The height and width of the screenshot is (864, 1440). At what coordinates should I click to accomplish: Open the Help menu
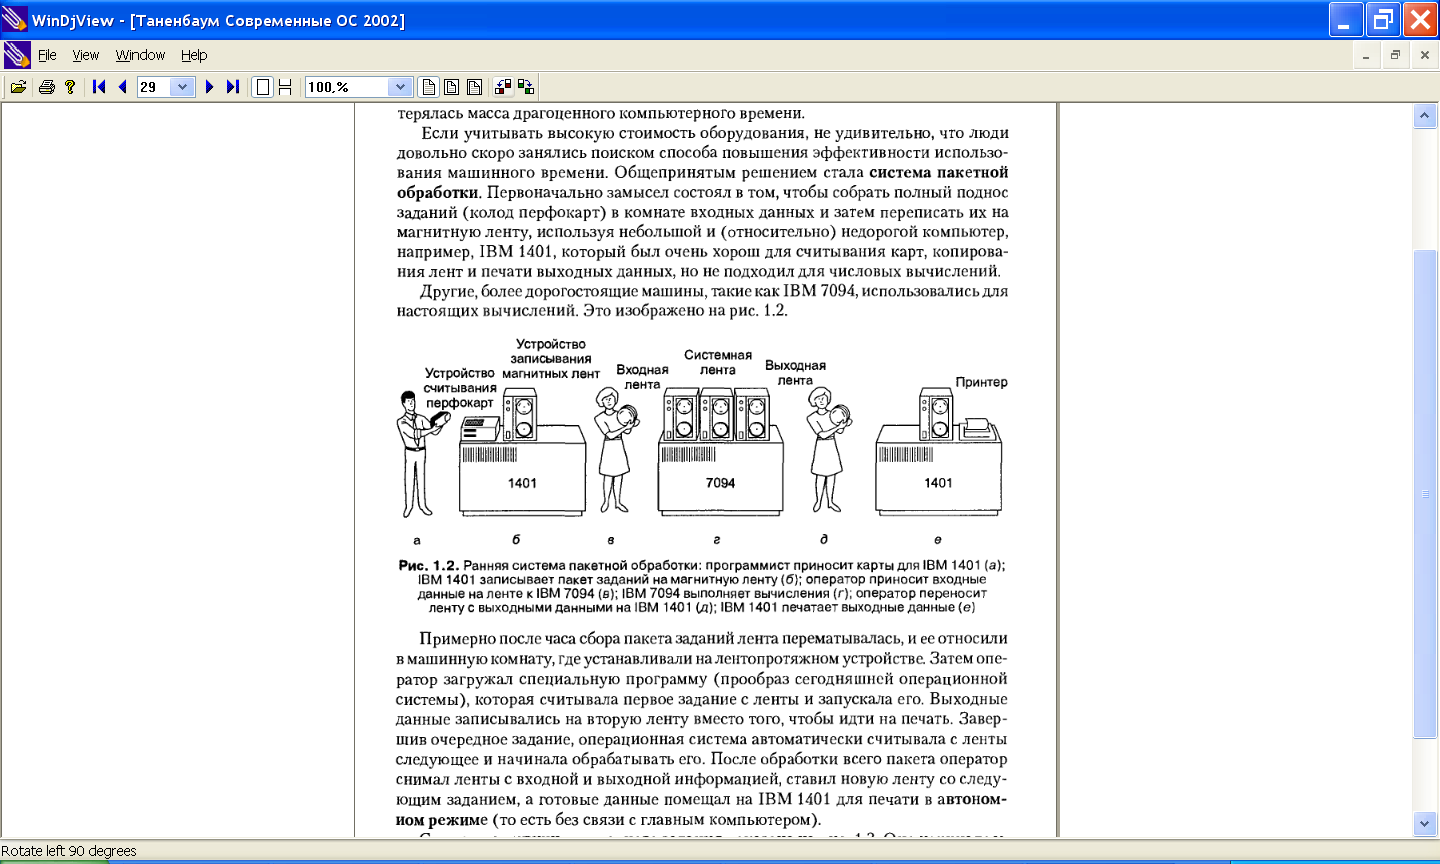pyautogui.click(x=194, y=55)
